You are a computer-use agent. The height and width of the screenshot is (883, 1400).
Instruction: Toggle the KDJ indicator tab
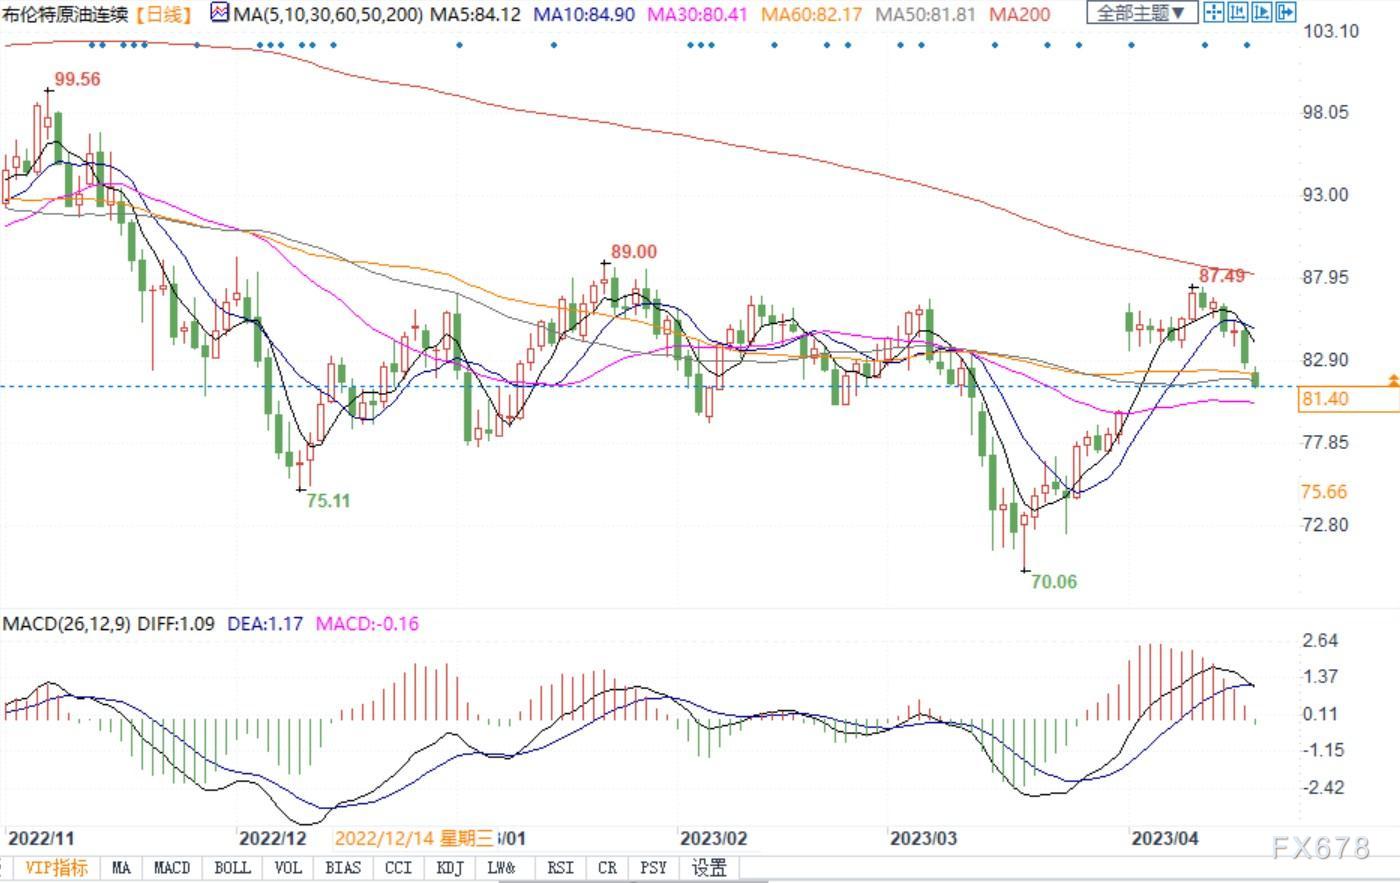click(450, 868)
